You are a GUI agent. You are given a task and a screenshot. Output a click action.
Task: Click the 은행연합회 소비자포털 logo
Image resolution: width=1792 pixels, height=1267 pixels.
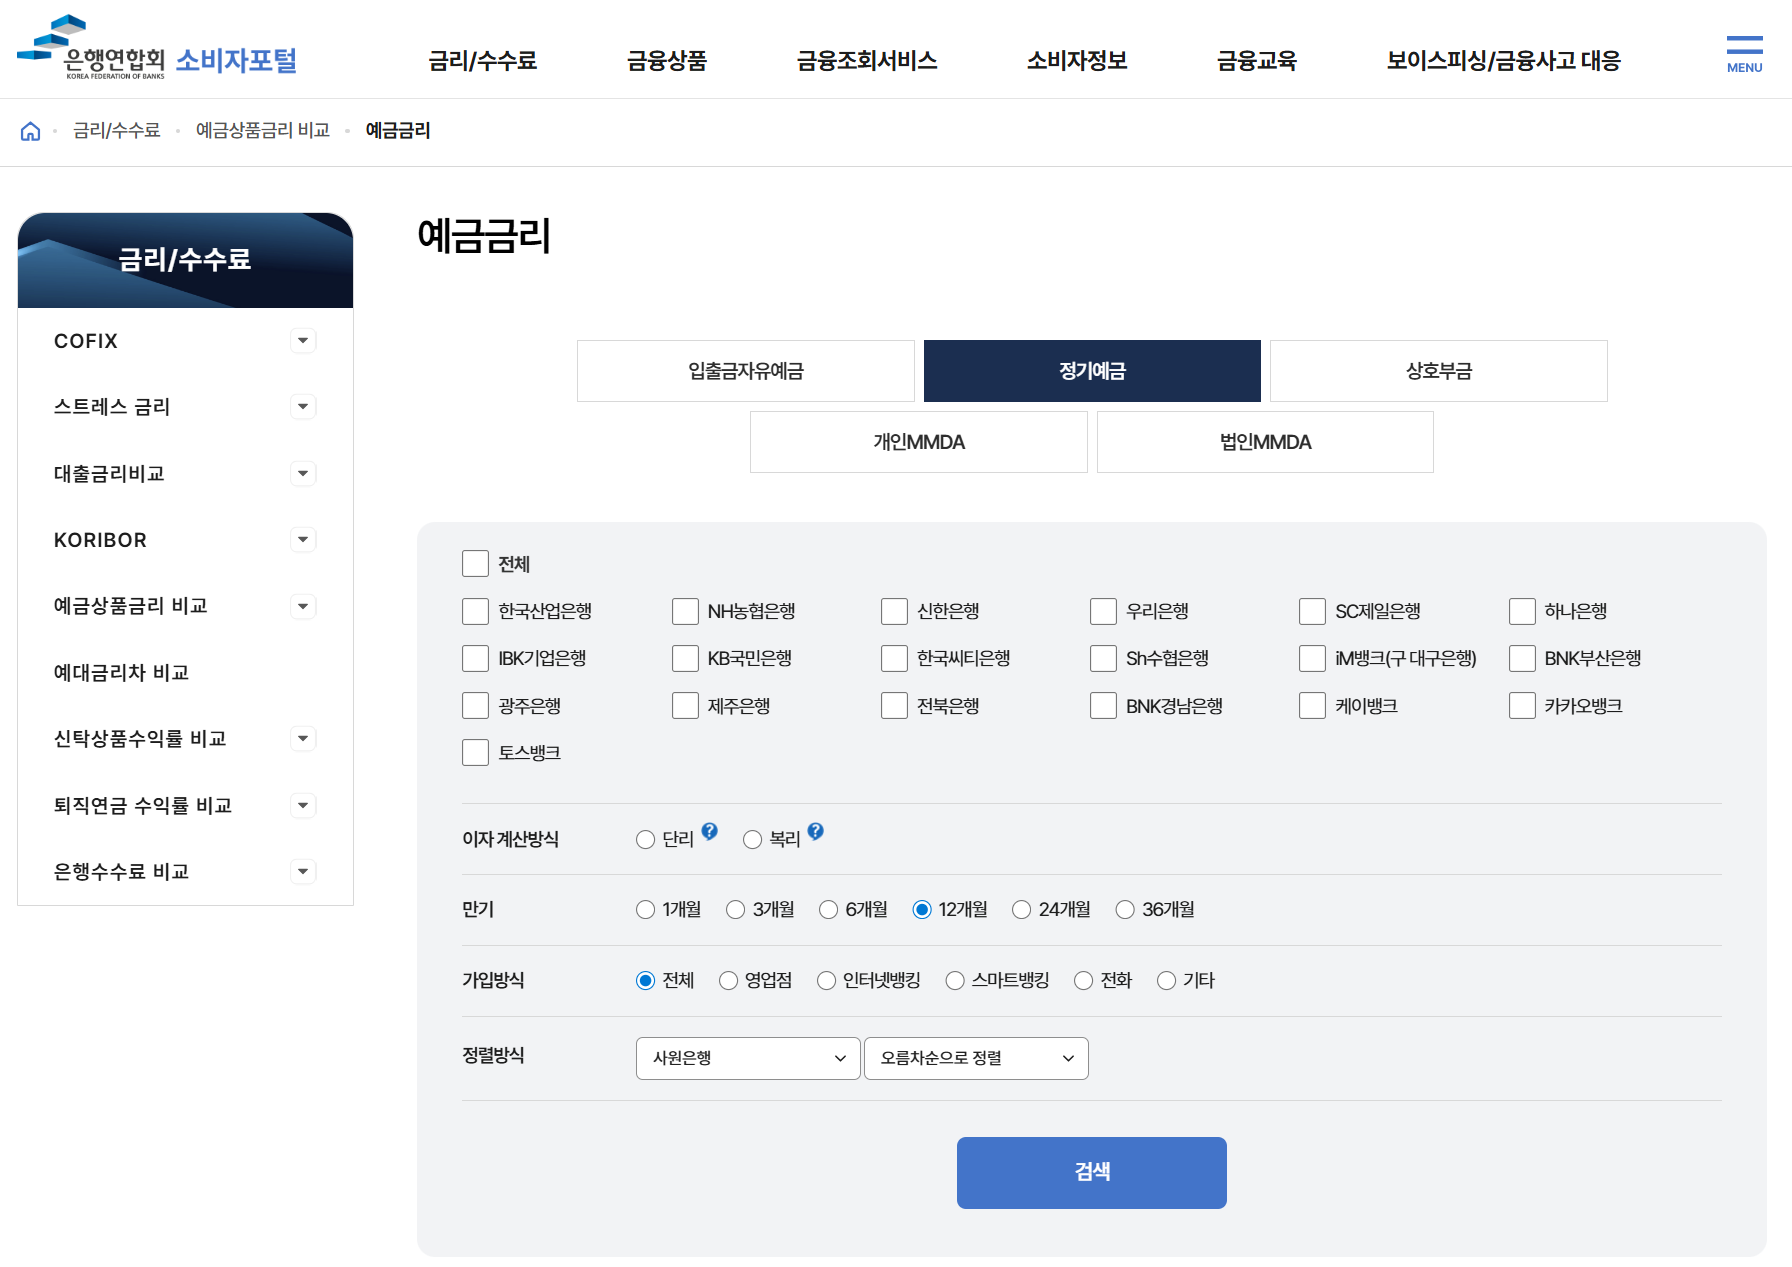(x=157, y=48)
